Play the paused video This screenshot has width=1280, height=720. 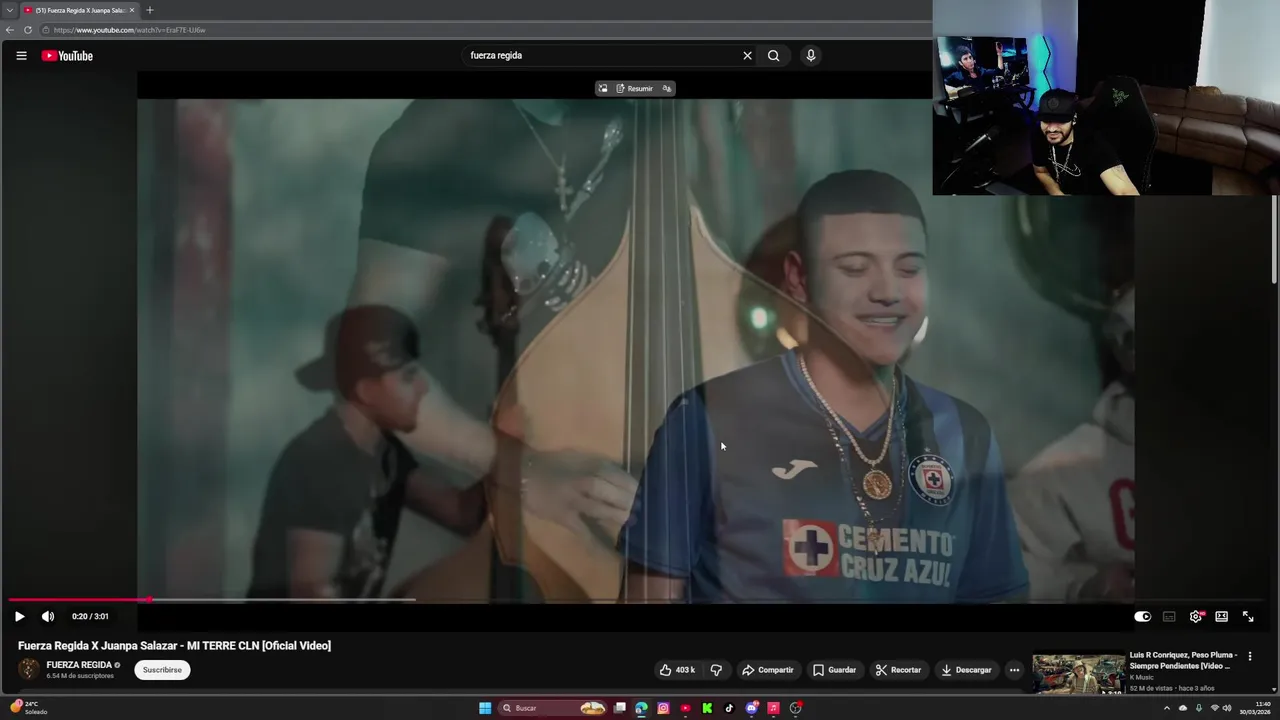point(19,616)
